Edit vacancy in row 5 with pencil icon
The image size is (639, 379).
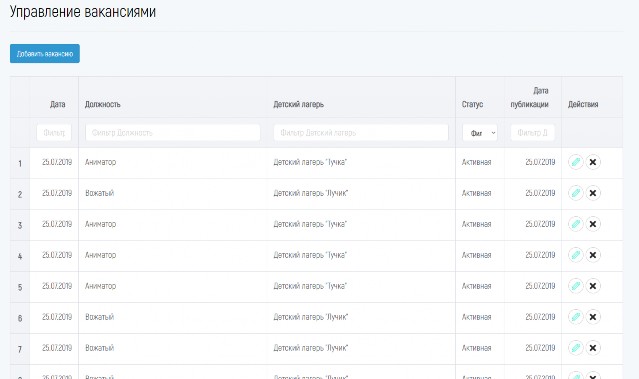point(575,286)
